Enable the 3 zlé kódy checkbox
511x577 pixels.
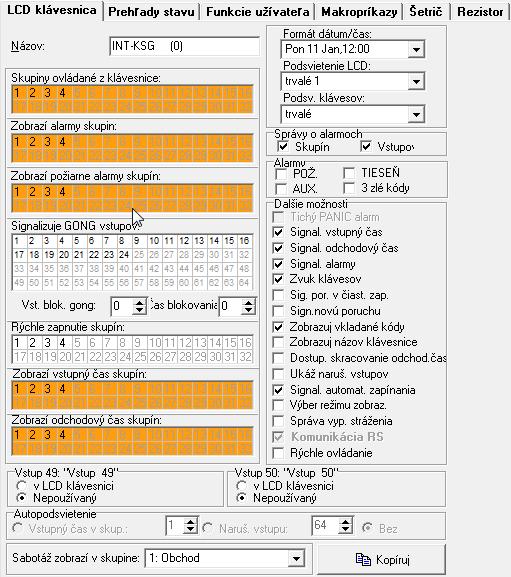coord(349,188)
